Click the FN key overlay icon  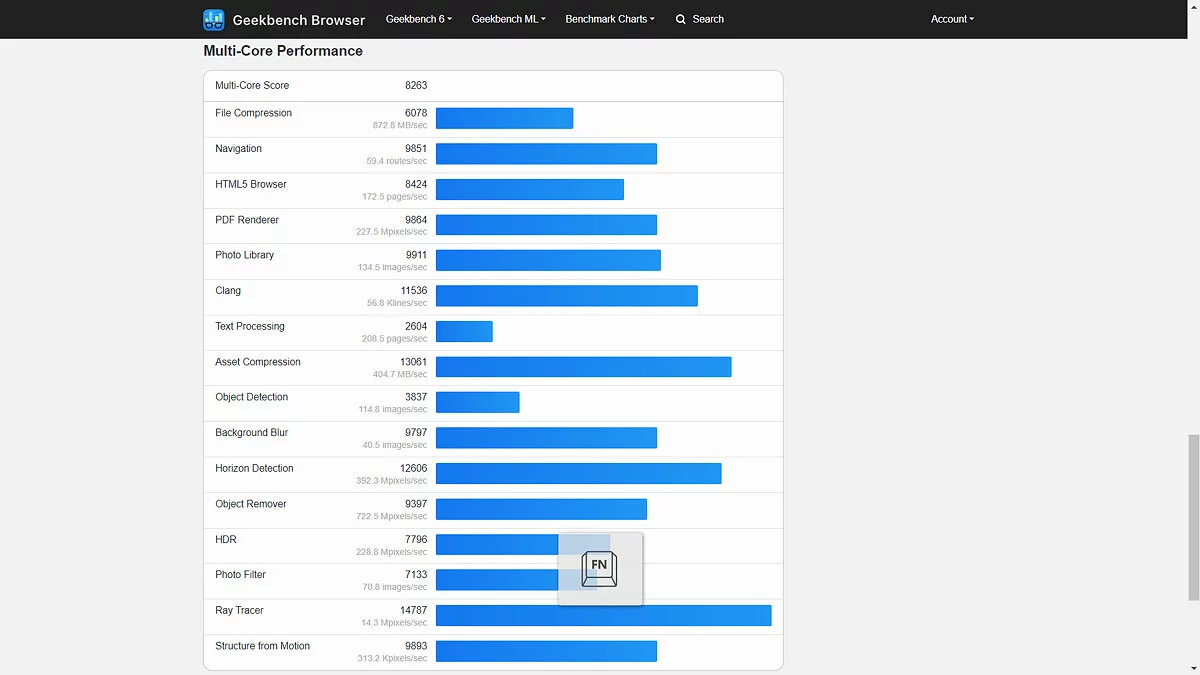[x=600, y=568]
